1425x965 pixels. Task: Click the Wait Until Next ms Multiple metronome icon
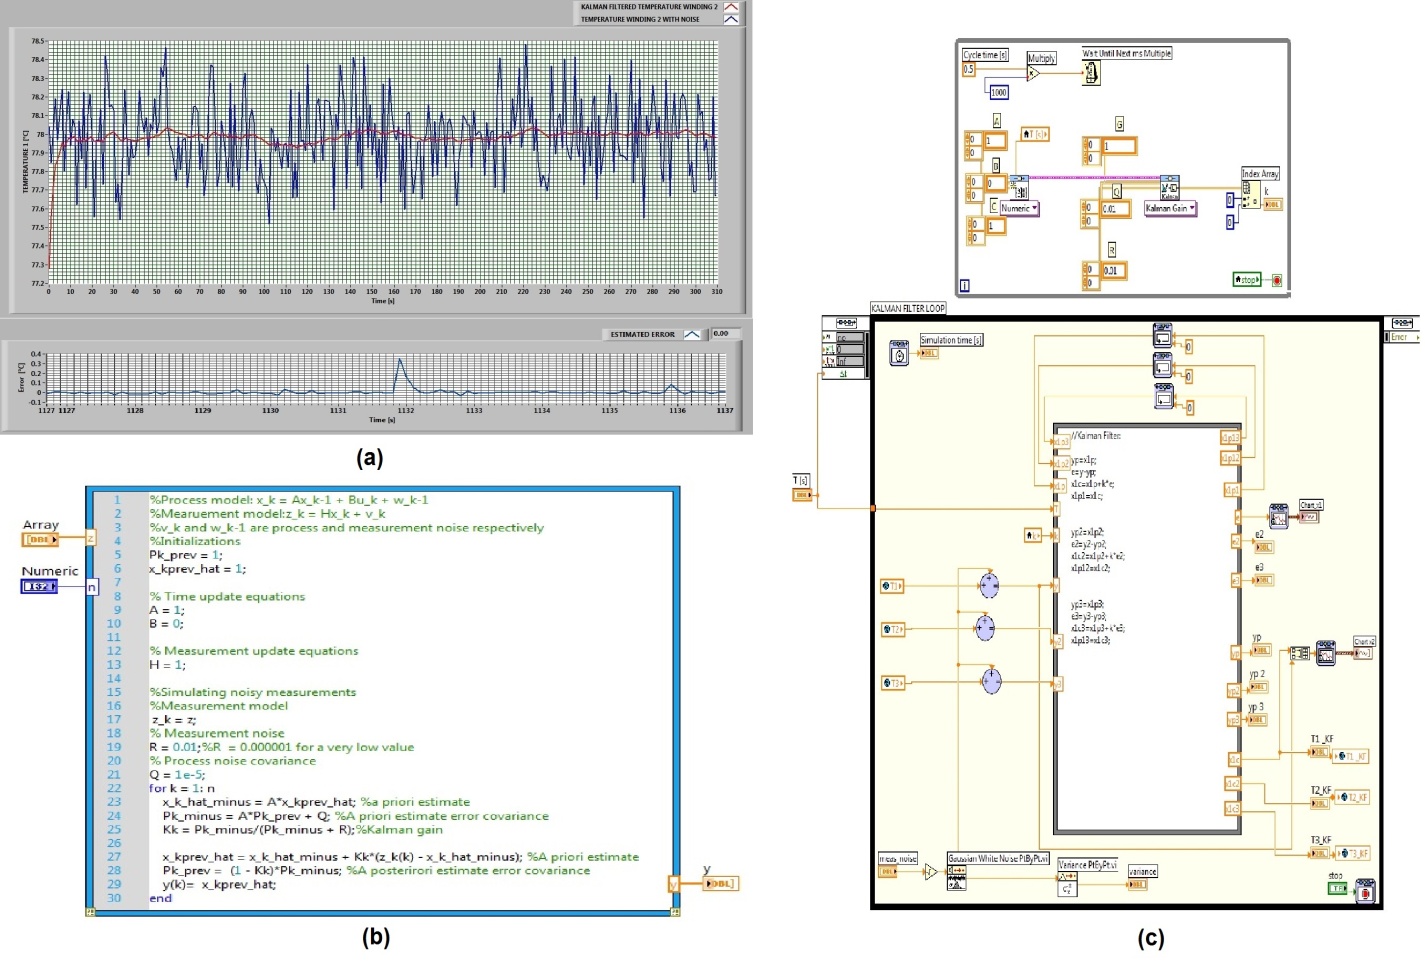[x=1091, y=73]
